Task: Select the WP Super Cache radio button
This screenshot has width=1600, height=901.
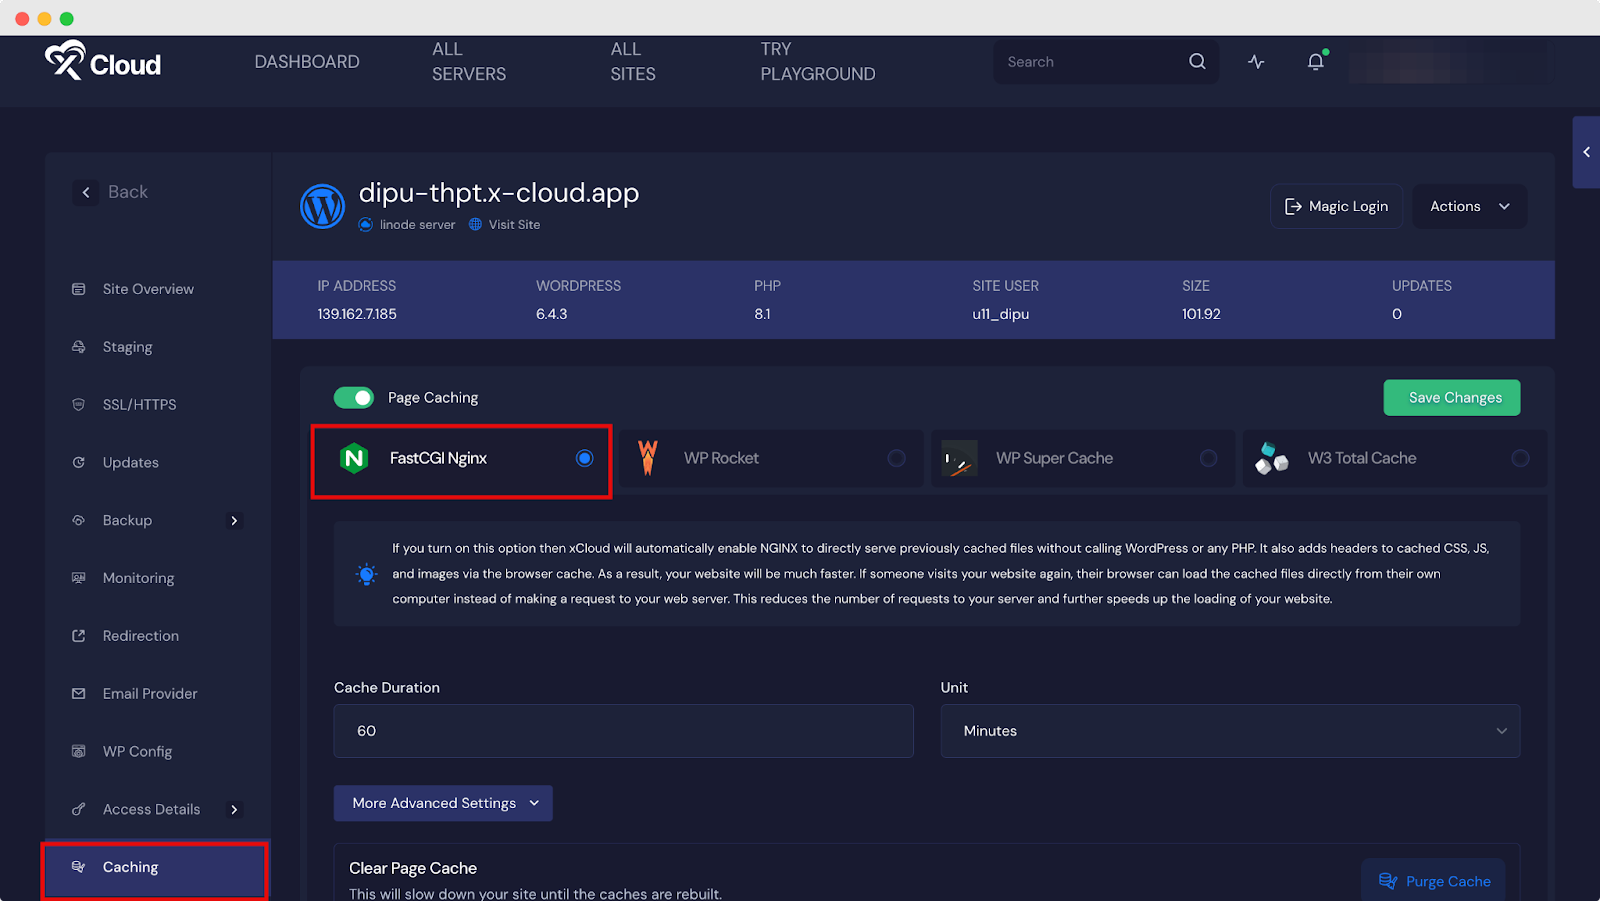Action: [1208, 458]
